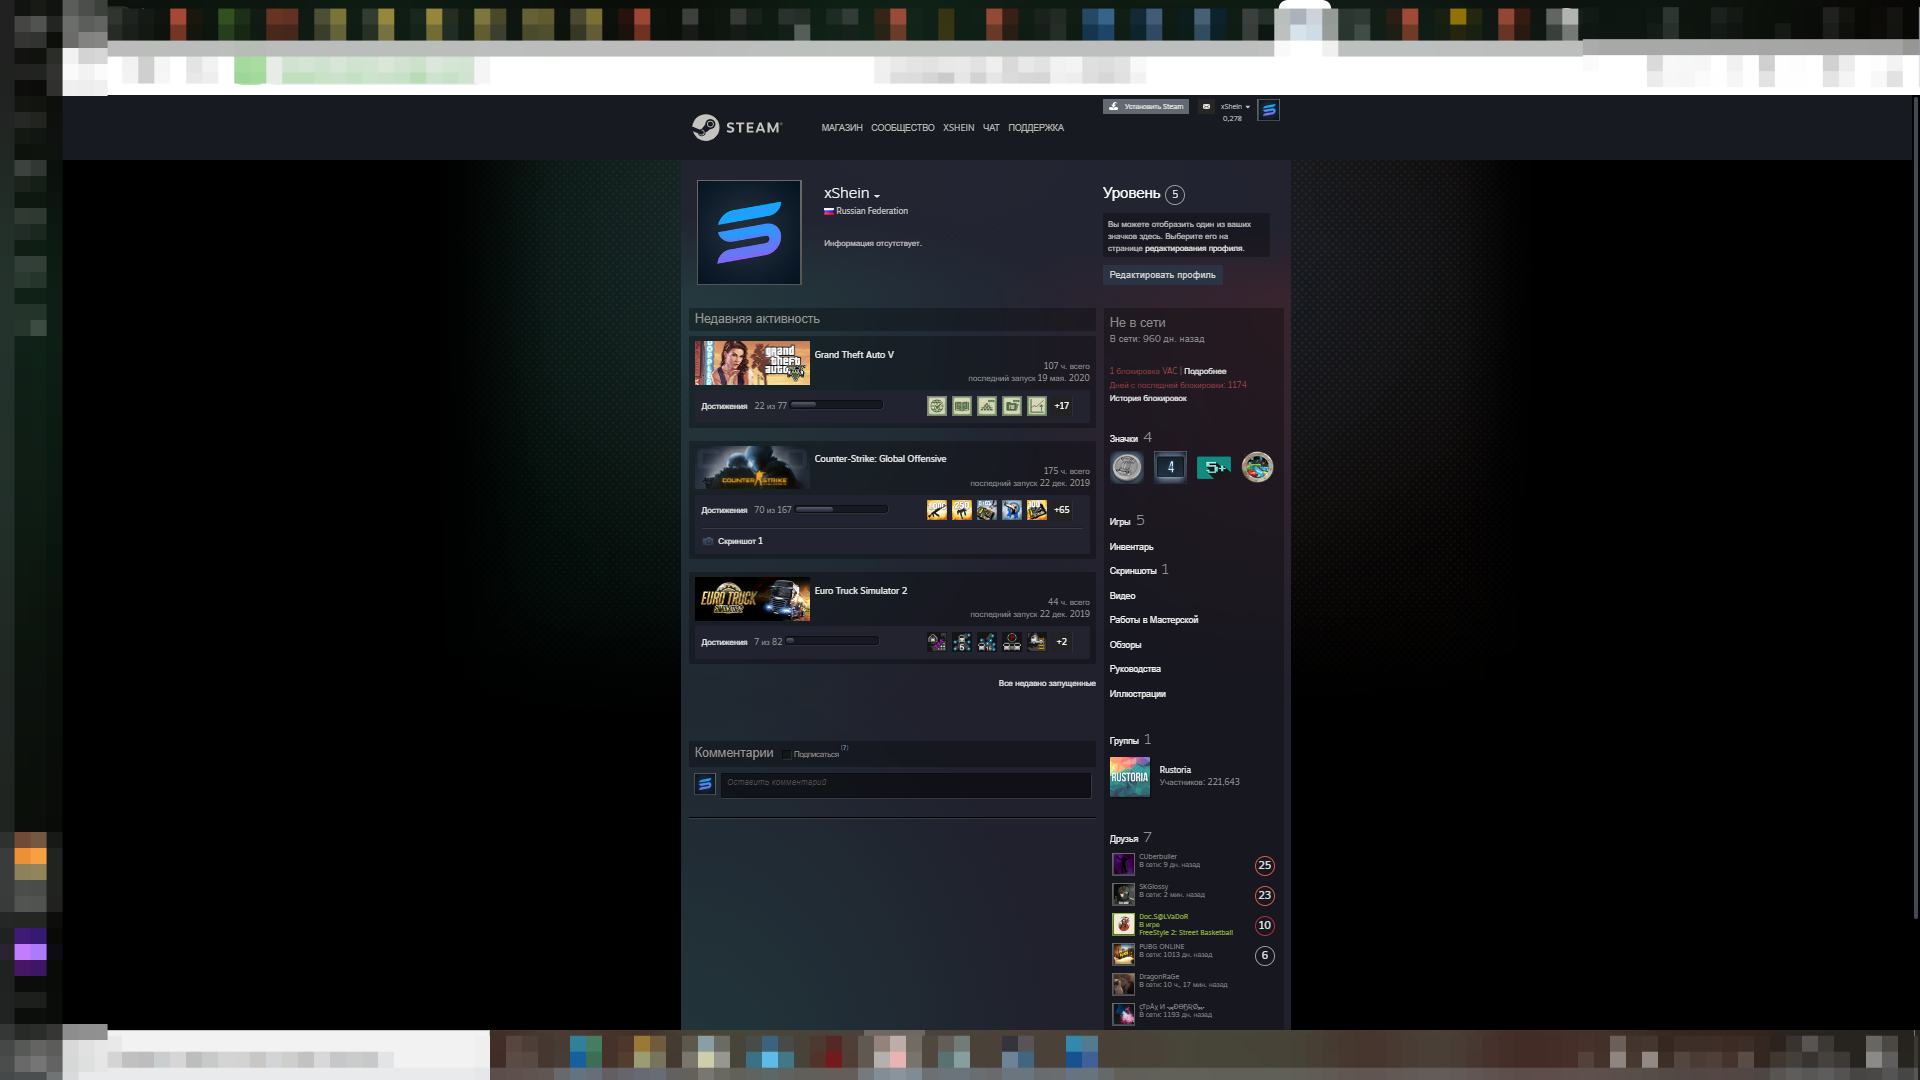
Task: Open Все недавно запущенные link
Action: click(x=1046, y=683)
